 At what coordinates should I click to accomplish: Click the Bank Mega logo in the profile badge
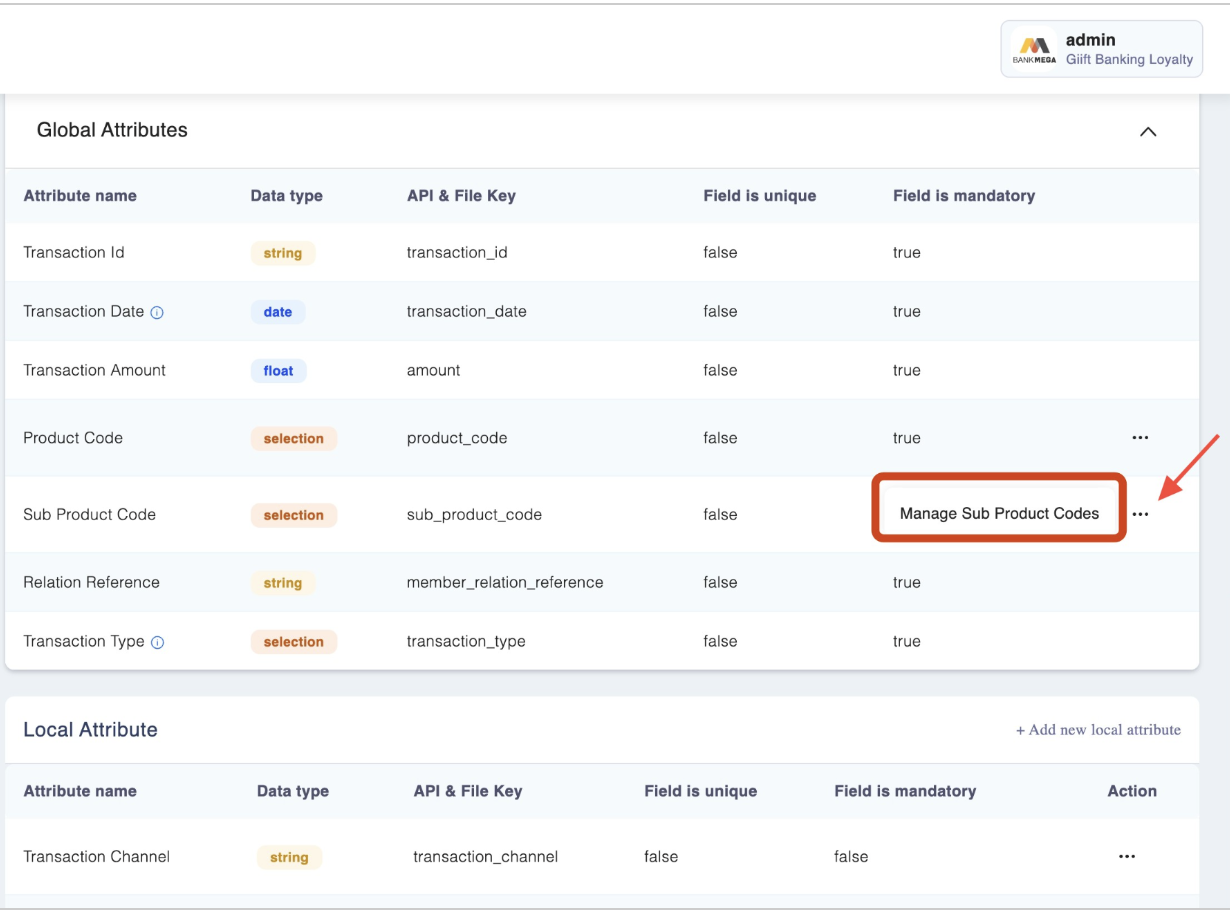coord(1034,49)
